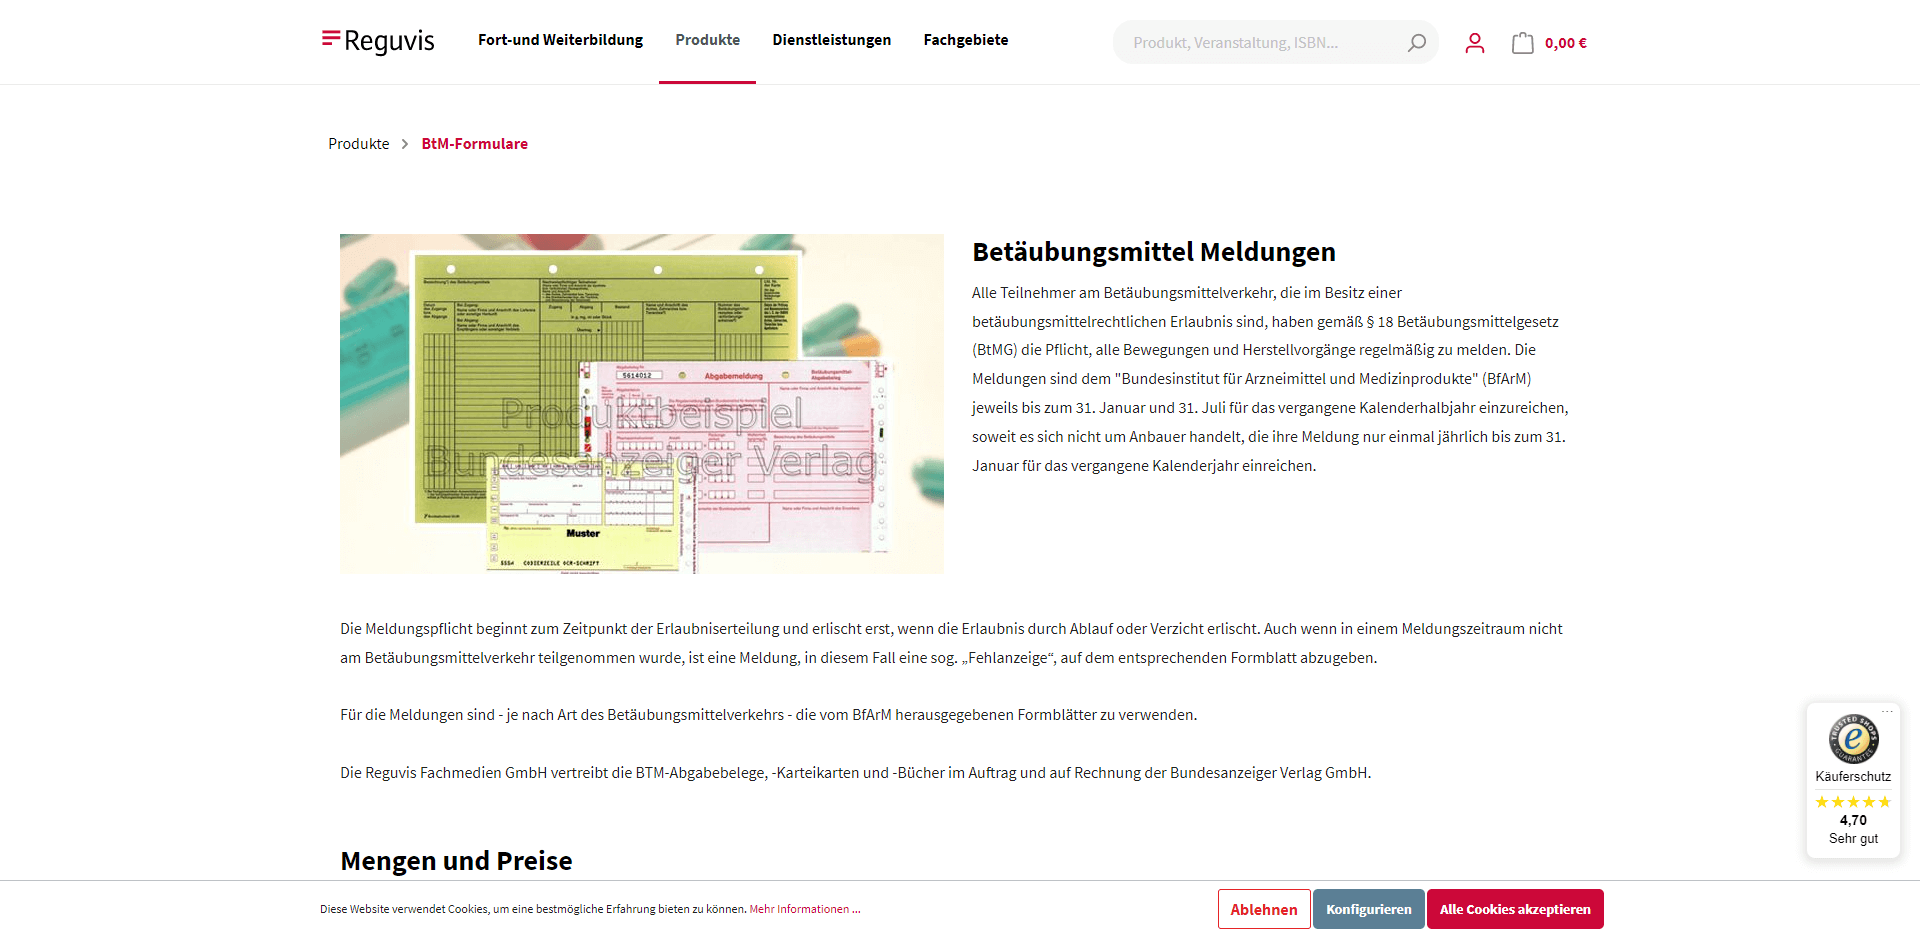Viewport: 1920px width, 937px height.
Task: Click the 4,70 rating value
Action: pyautogui.click(x=1853, y=820)
